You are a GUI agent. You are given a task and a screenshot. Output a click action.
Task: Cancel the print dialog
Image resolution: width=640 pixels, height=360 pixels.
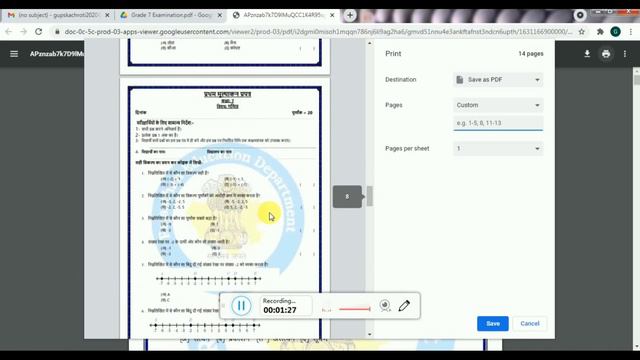[x=530, y=323]
